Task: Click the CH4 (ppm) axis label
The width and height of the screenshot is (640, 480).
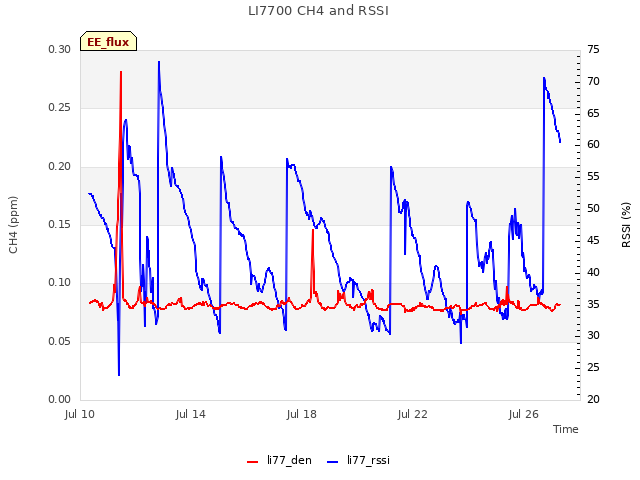Action: coord(13,225)
